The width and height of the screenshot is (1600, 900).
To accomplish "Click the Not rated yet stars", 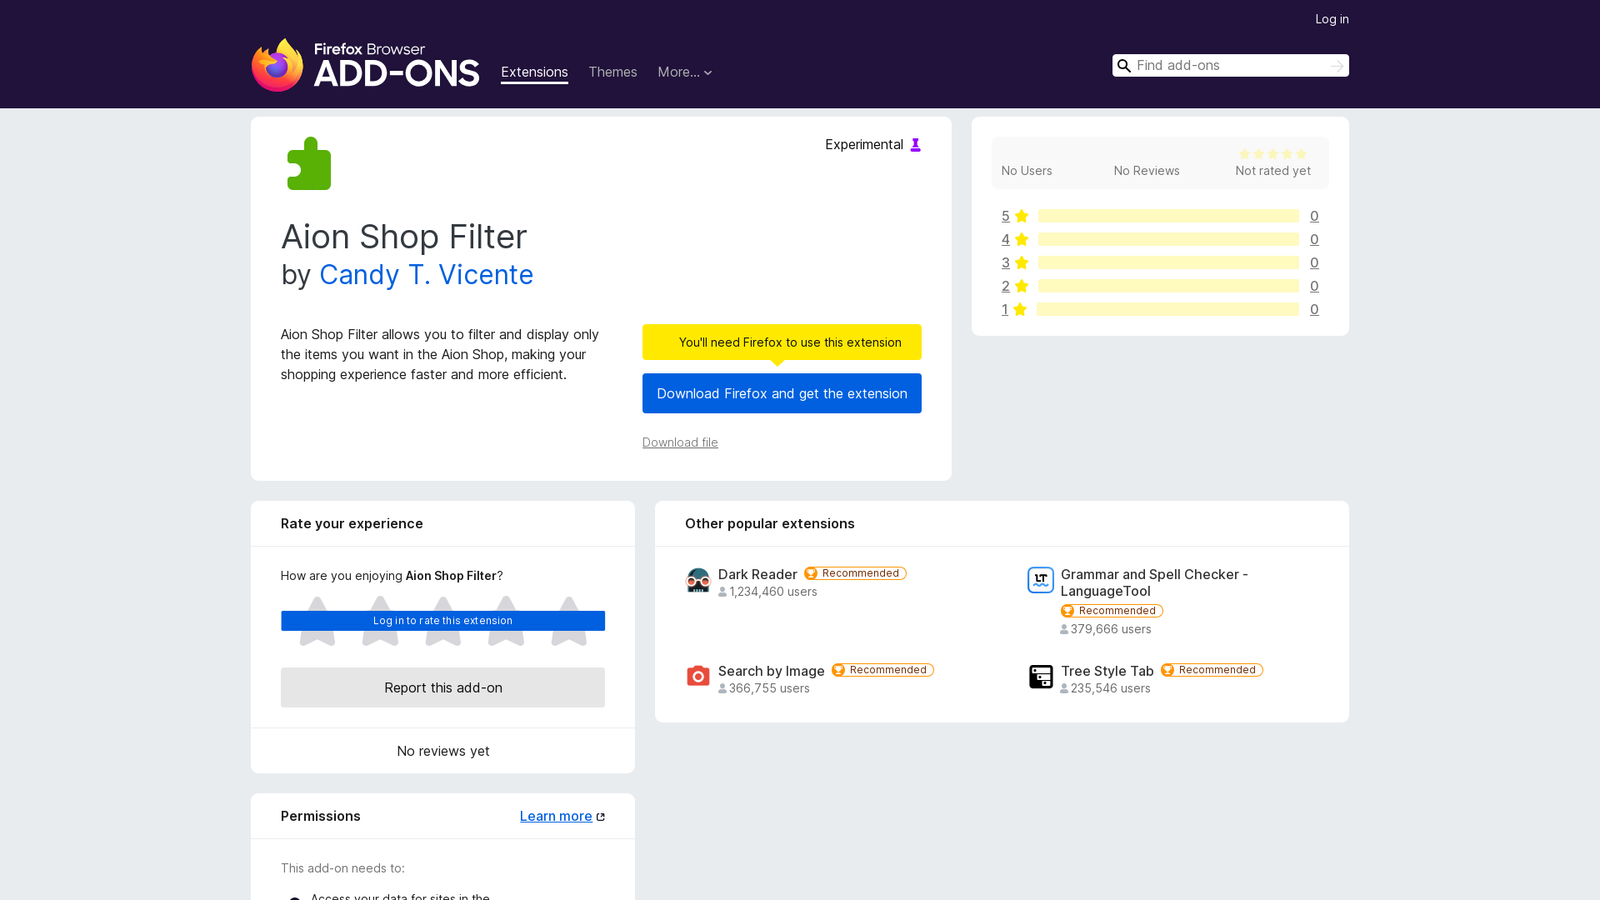I will click(x=1273, y=154).
